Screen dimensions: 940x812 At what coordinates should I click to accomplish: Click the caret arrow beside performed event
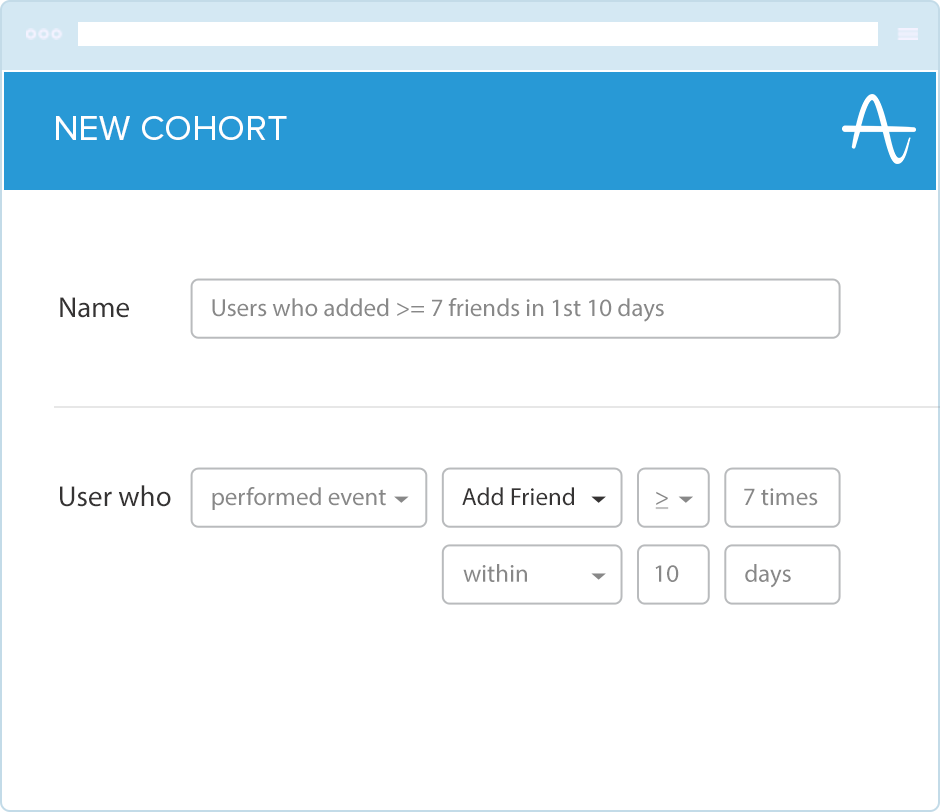click(x=401, y=499)
